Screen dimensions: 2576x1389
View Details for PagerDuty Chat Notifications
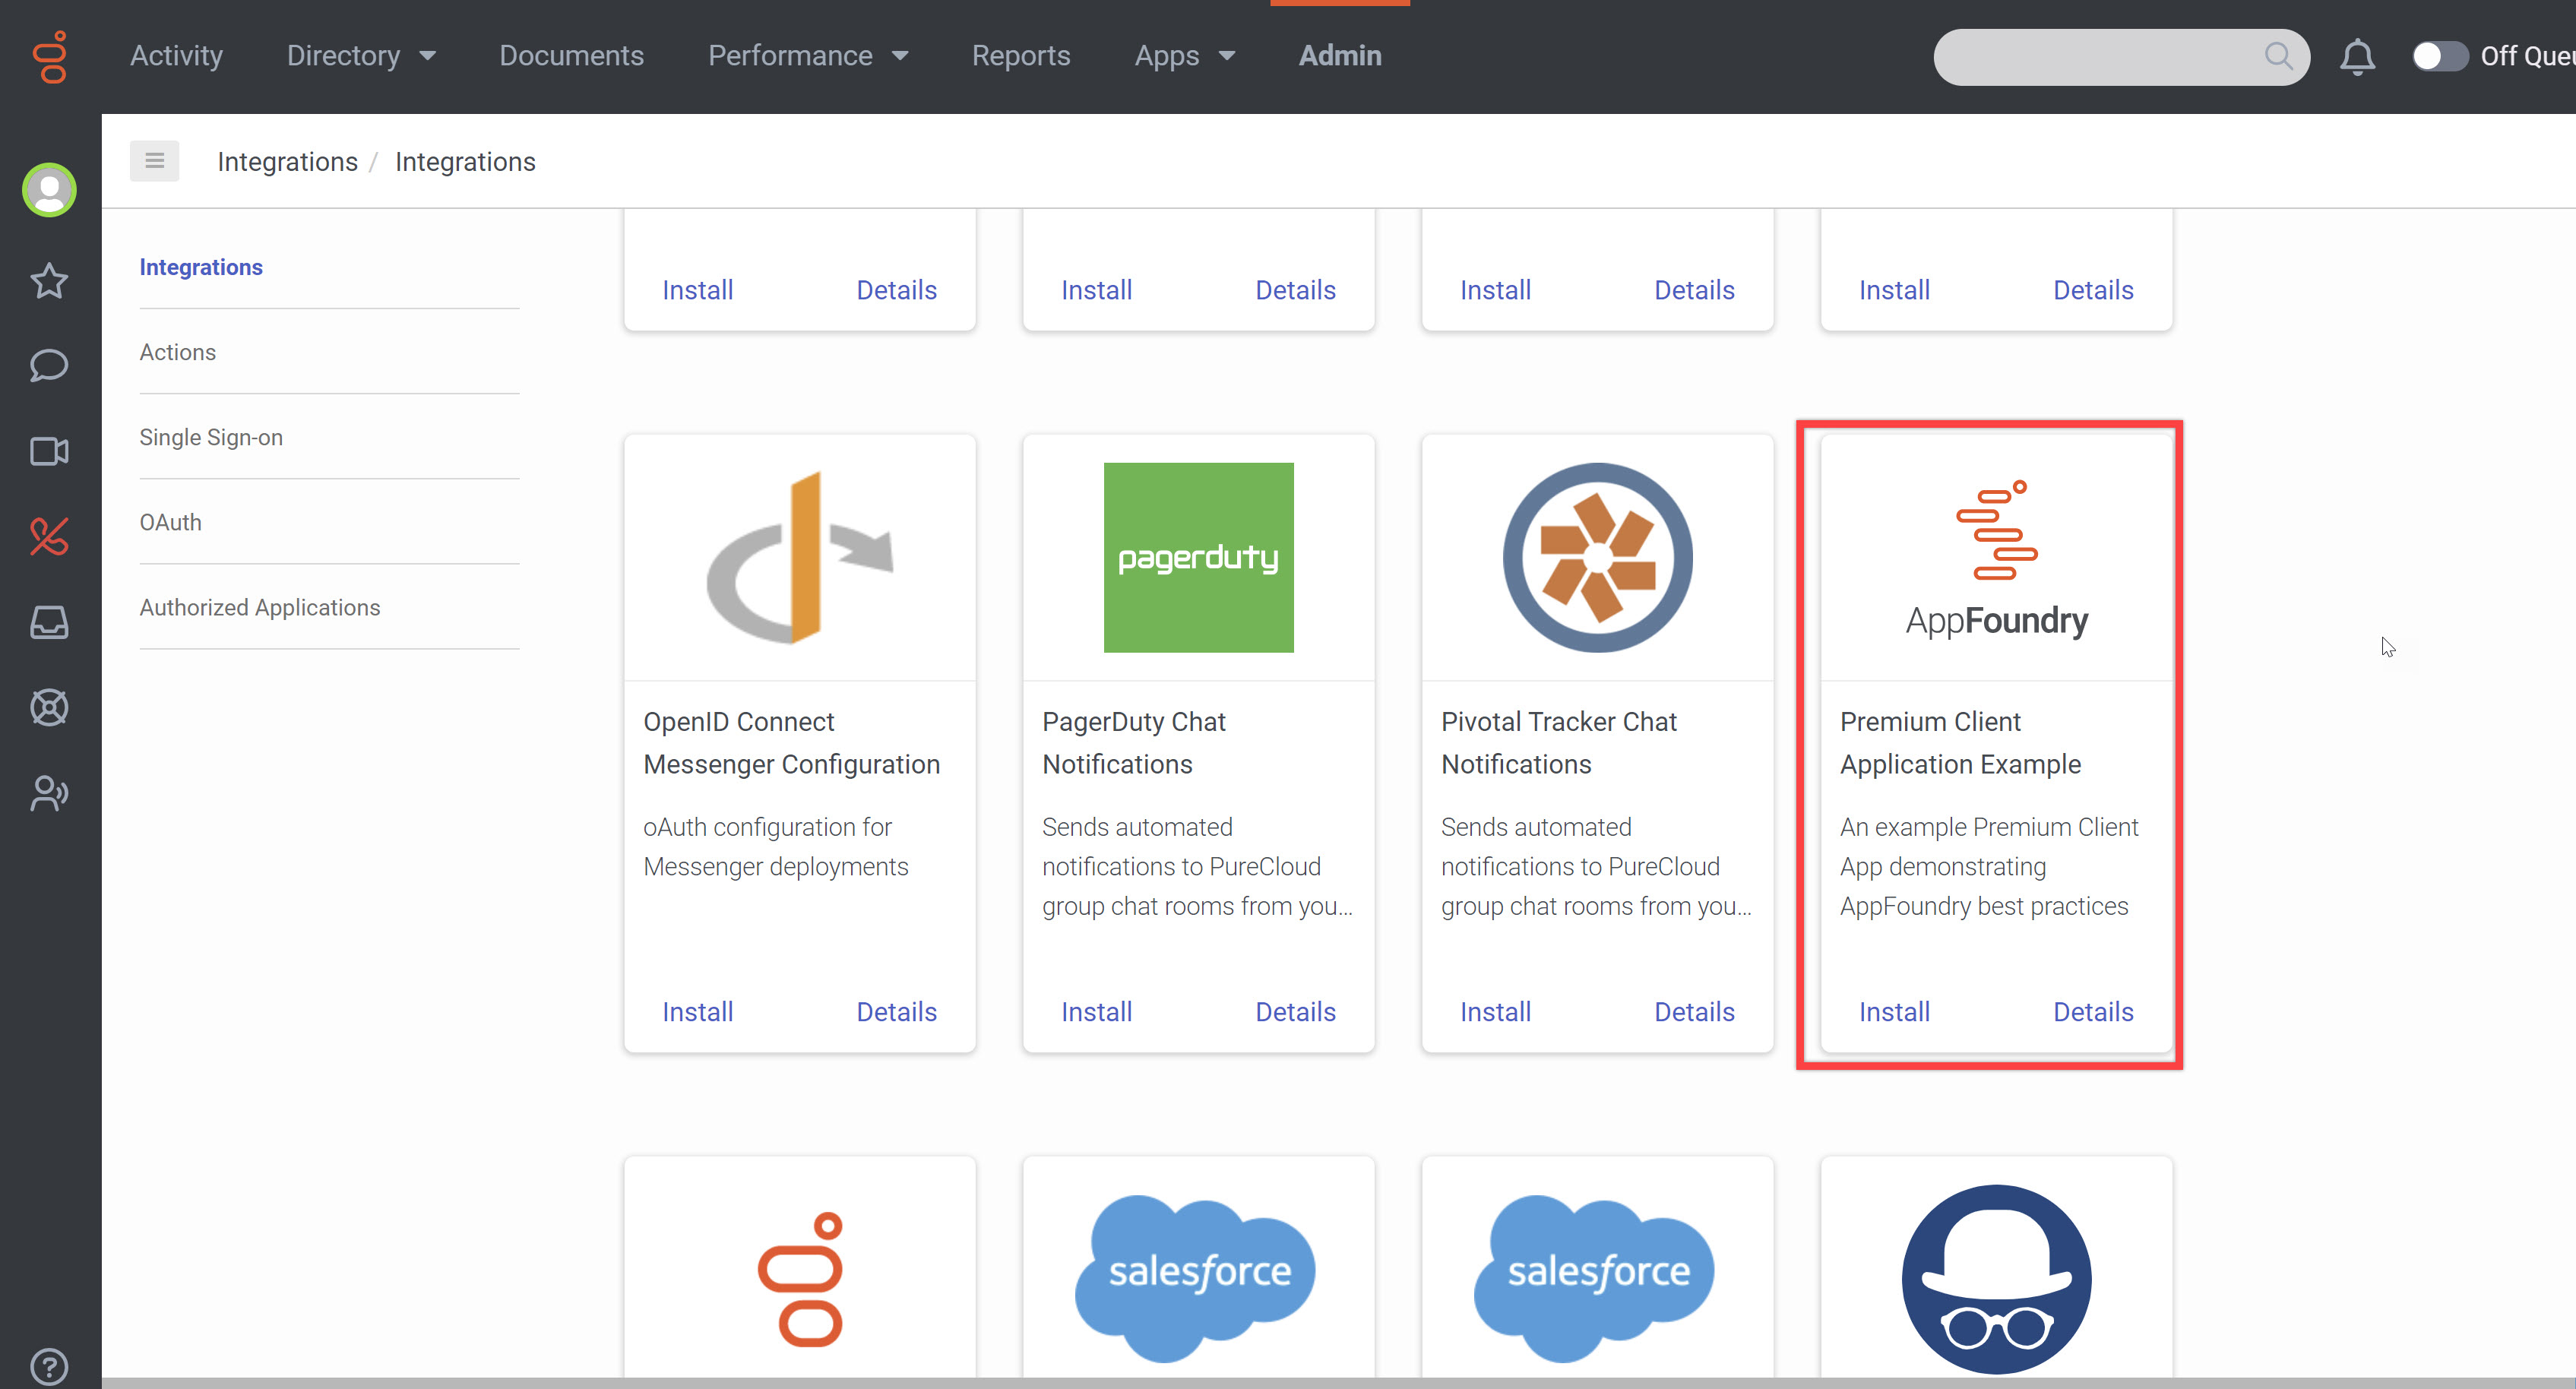click(x=1295, y=1012)
